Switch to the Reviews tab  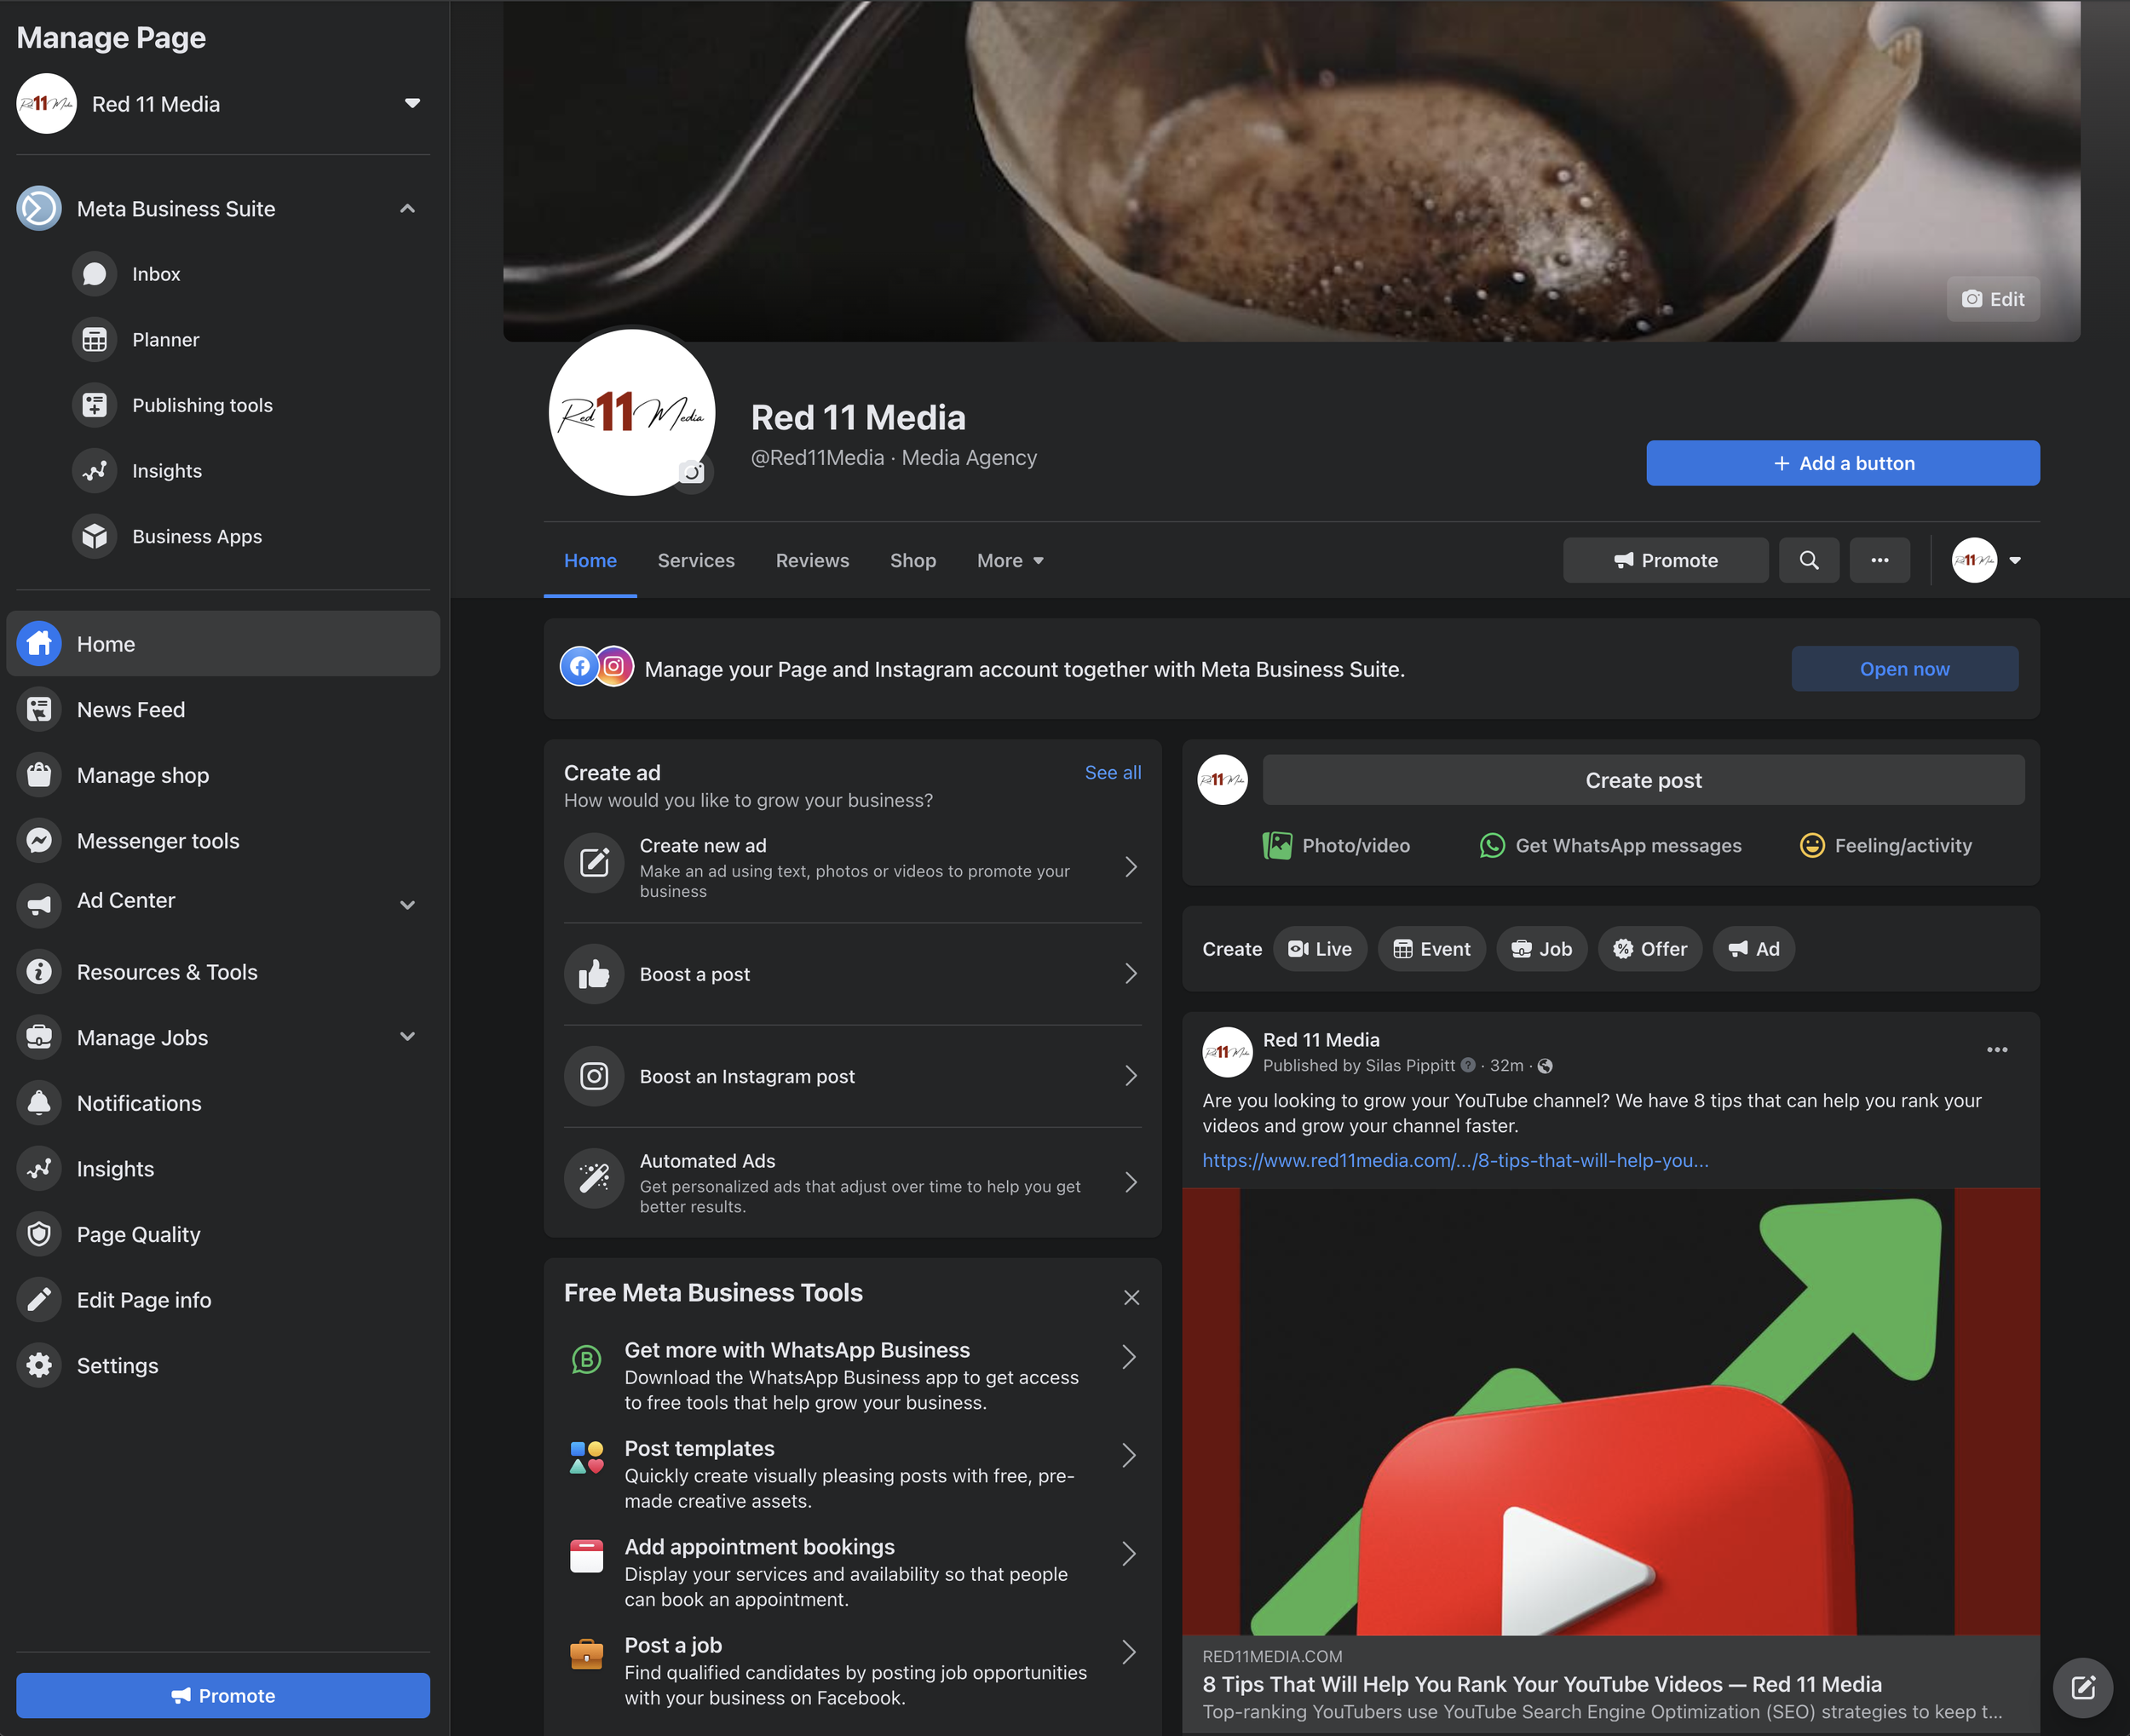[x=812, y=560]
